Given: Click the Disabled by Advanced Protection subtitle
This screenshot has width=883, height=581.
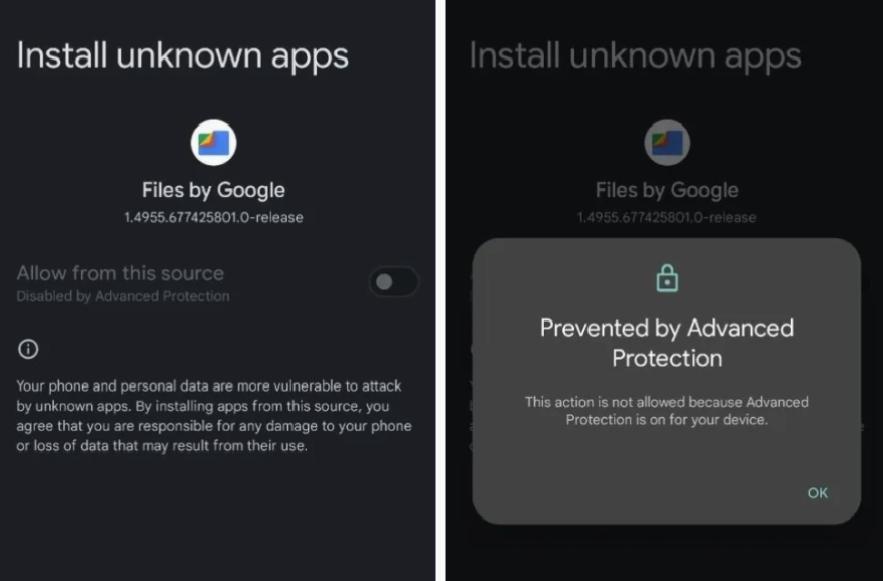Looking at the screenshot, I should (x=123, y=296).
